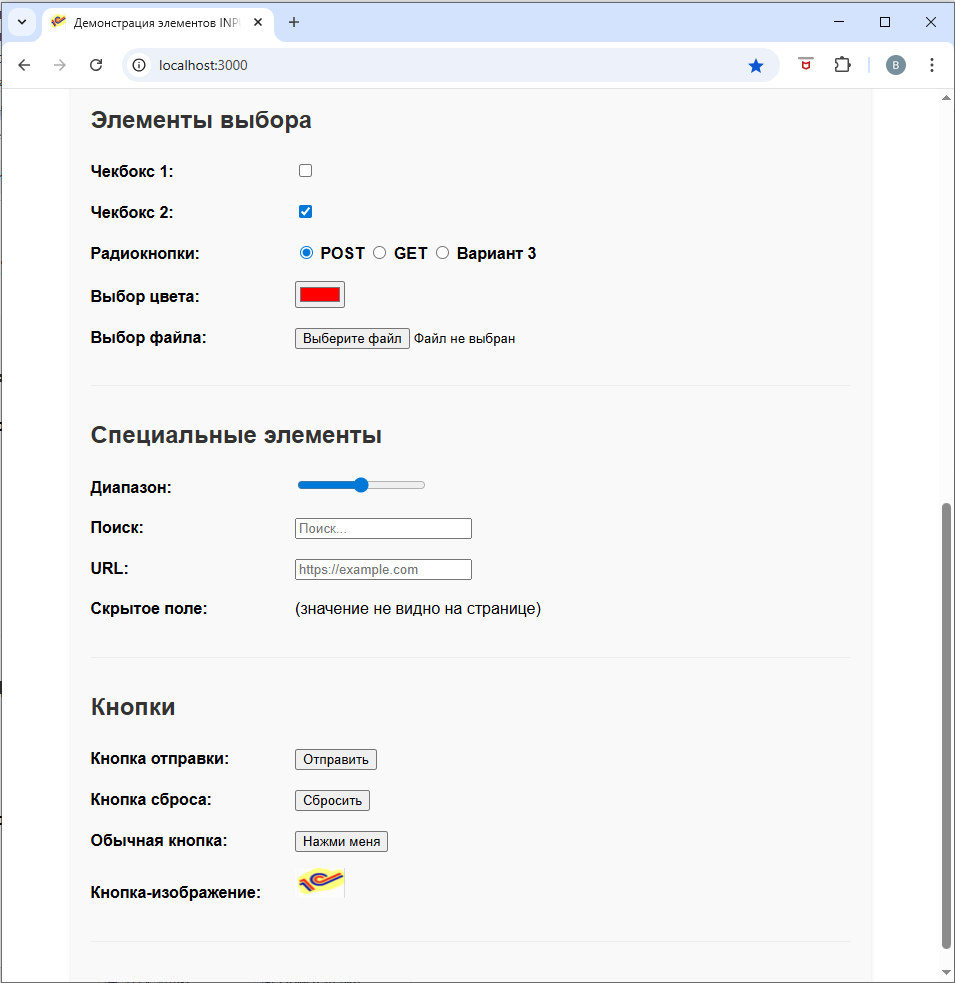Open a new browser tab
Image resolution: width=955 pixels, height=983 pixels.
pyautogui.click(x=293, y=23)
